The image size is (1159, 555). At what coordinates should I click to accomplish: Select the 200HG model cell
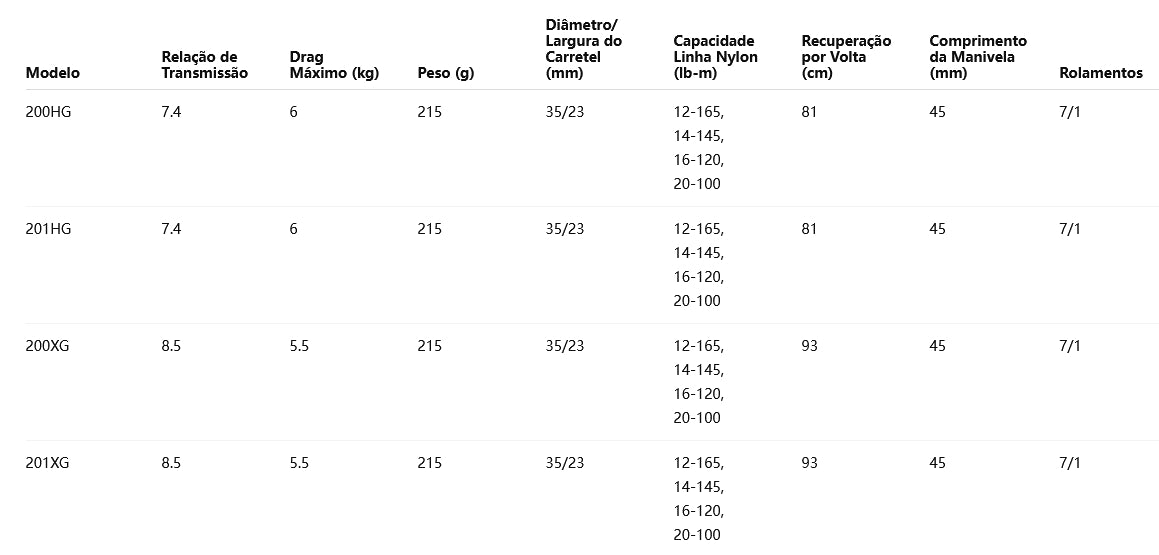coord(48,112)
